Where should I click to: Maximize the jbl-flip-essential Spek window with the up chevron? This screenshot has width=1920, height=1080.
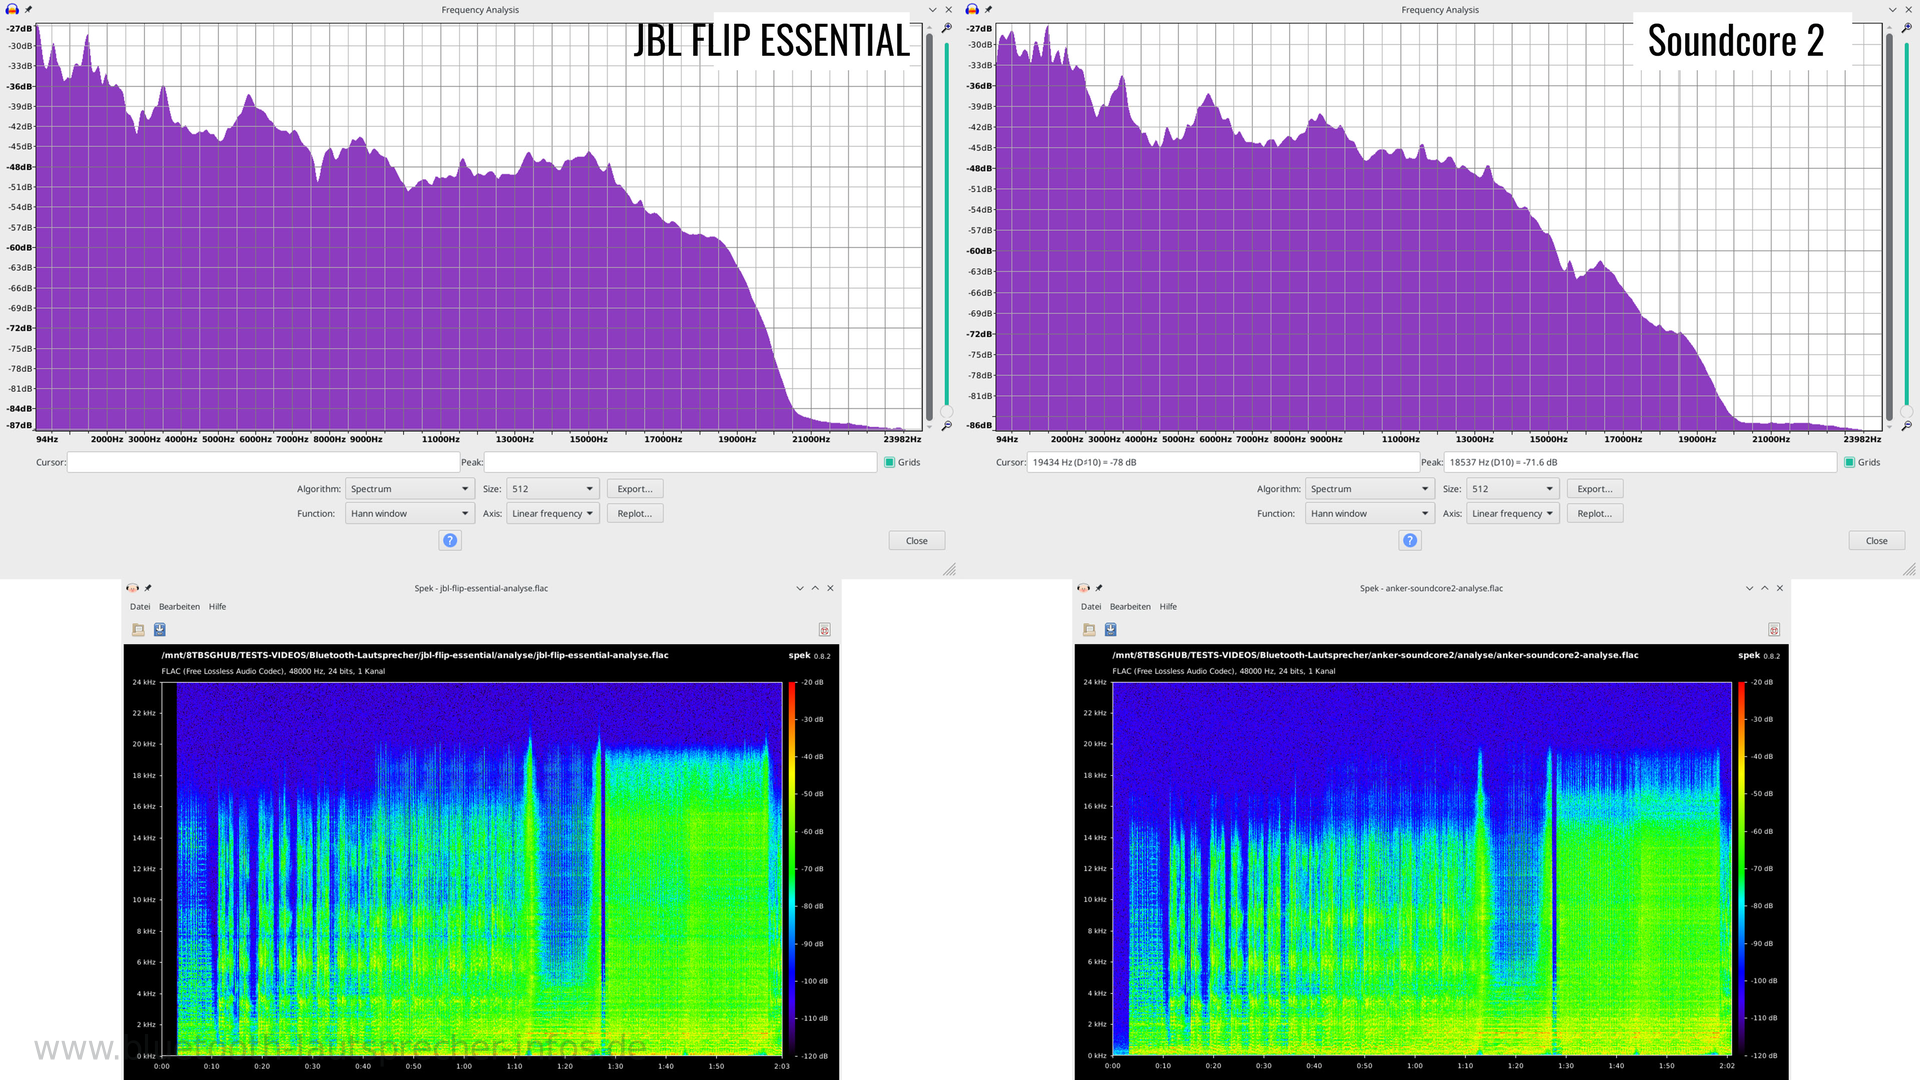(815, 588)
